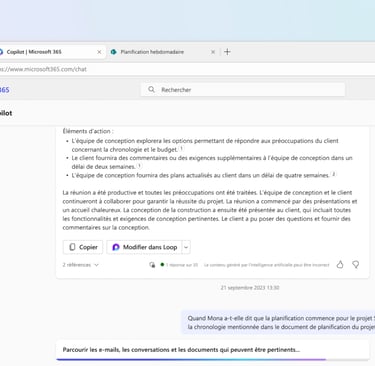The width and height of the screenshot is (375, 366).
Task: Click the 'Parcourir les e-mails' status text
Action: tap(181, 350)
